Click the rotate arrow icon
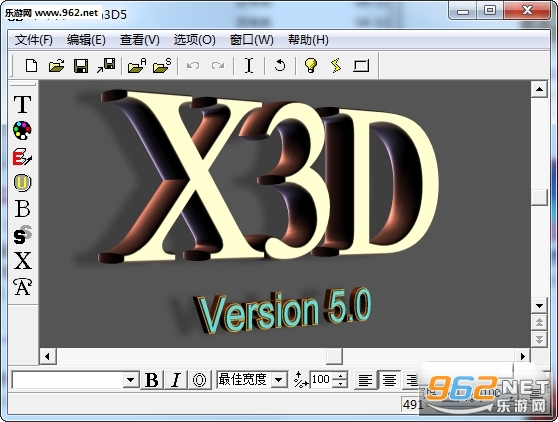 280,65
